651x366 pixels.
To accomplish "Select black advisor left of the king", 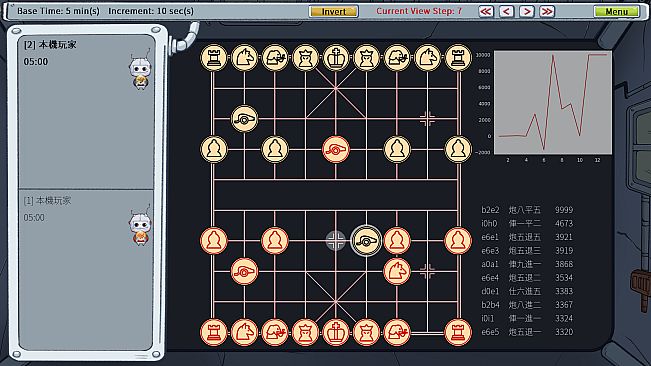I will point(305,57).
